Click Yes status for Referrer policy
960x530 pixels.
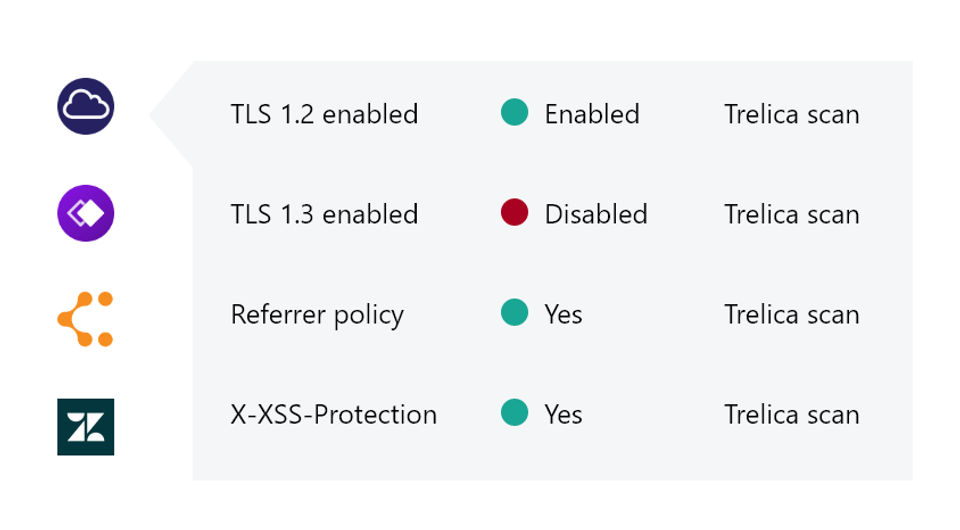[x=563, y=314]
